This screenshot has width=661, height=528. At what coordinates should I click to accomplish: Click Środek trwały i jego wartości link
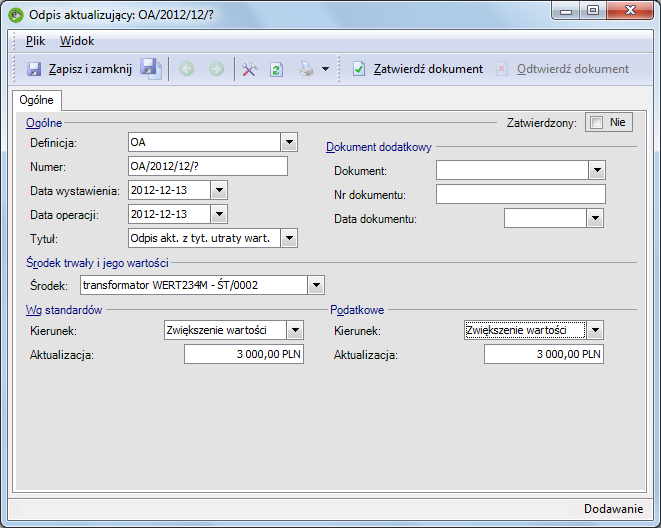coord(97,263)
